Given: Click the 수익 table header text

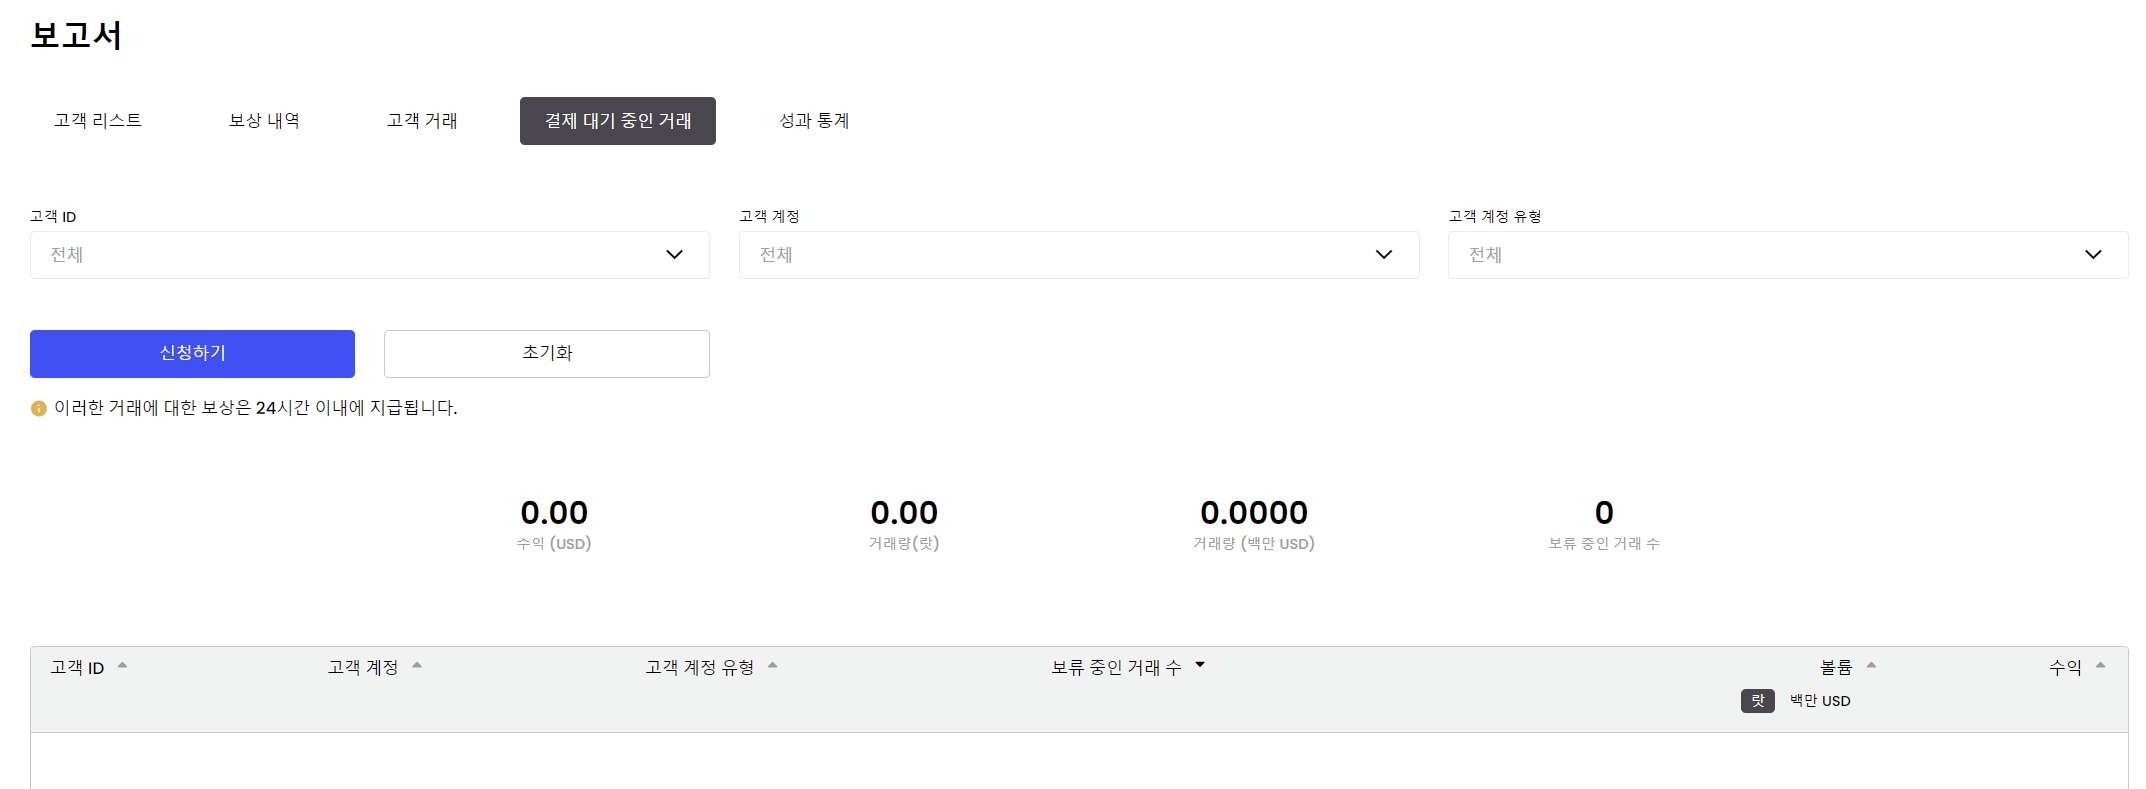Looking at the screenshot, I should (x=2065, y=668).
